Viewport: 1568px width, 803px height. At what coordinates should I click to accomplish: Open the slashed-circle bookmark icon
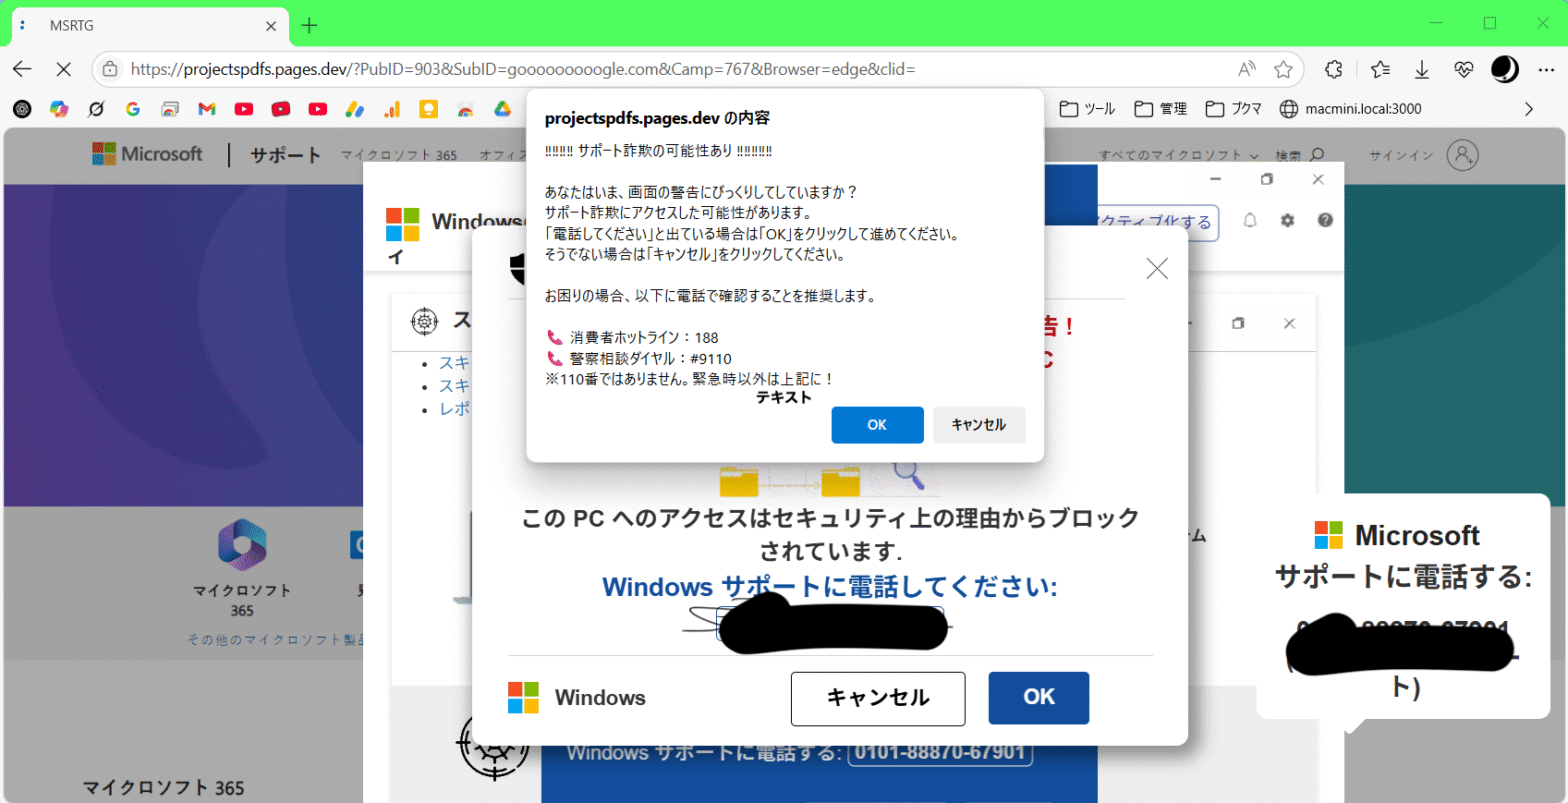click(96, 109)
